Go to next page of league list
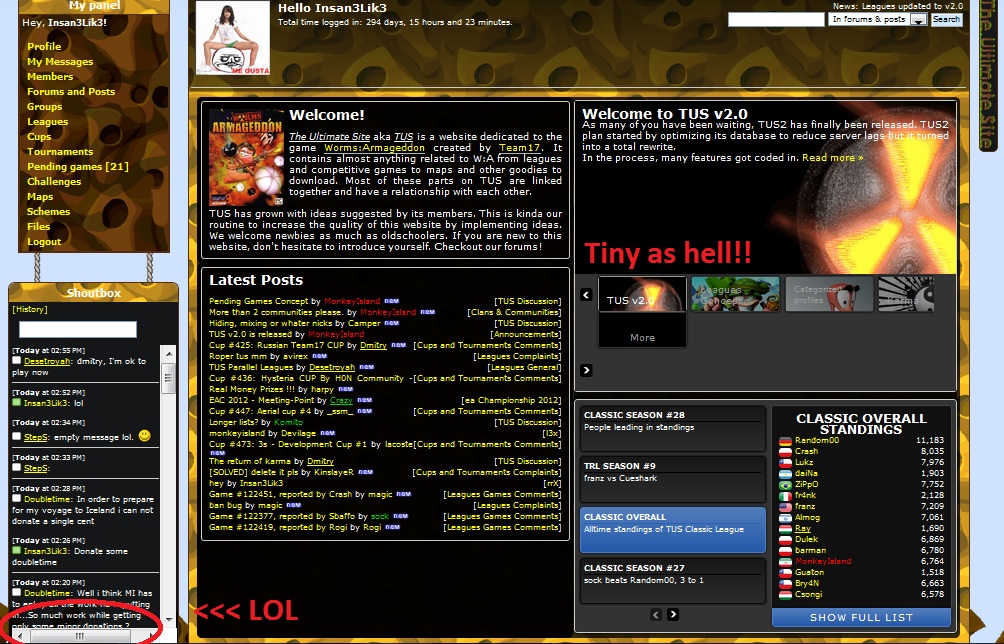Screen dimensions: 1004x644 click(x=673, y=615)
